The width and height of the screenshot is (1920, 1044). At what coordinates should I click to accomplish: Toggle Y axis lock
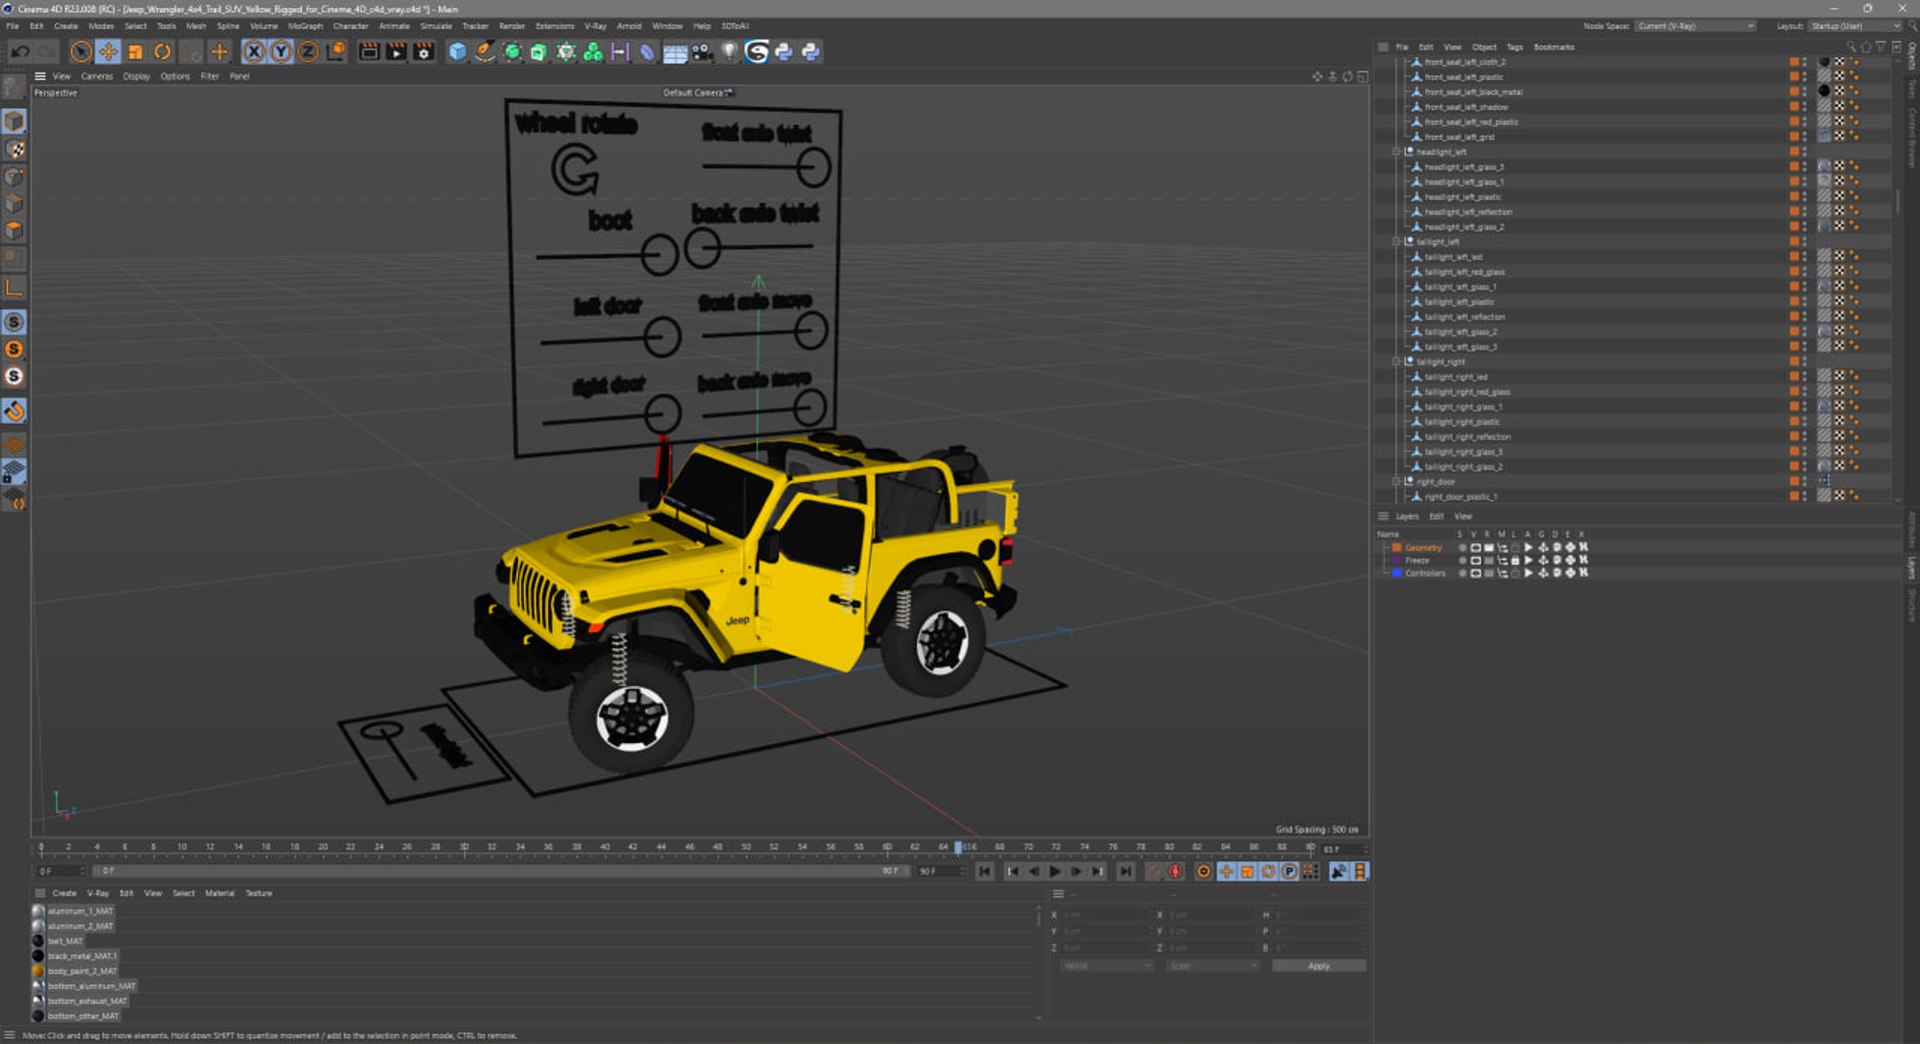[x=281, y=52]
